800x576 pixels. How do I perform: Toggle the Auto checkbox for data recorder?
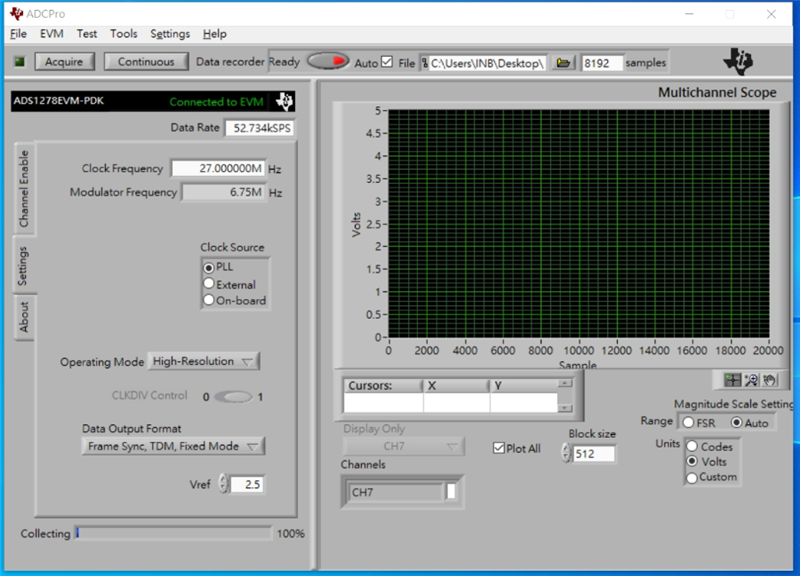tap(387, 62)
